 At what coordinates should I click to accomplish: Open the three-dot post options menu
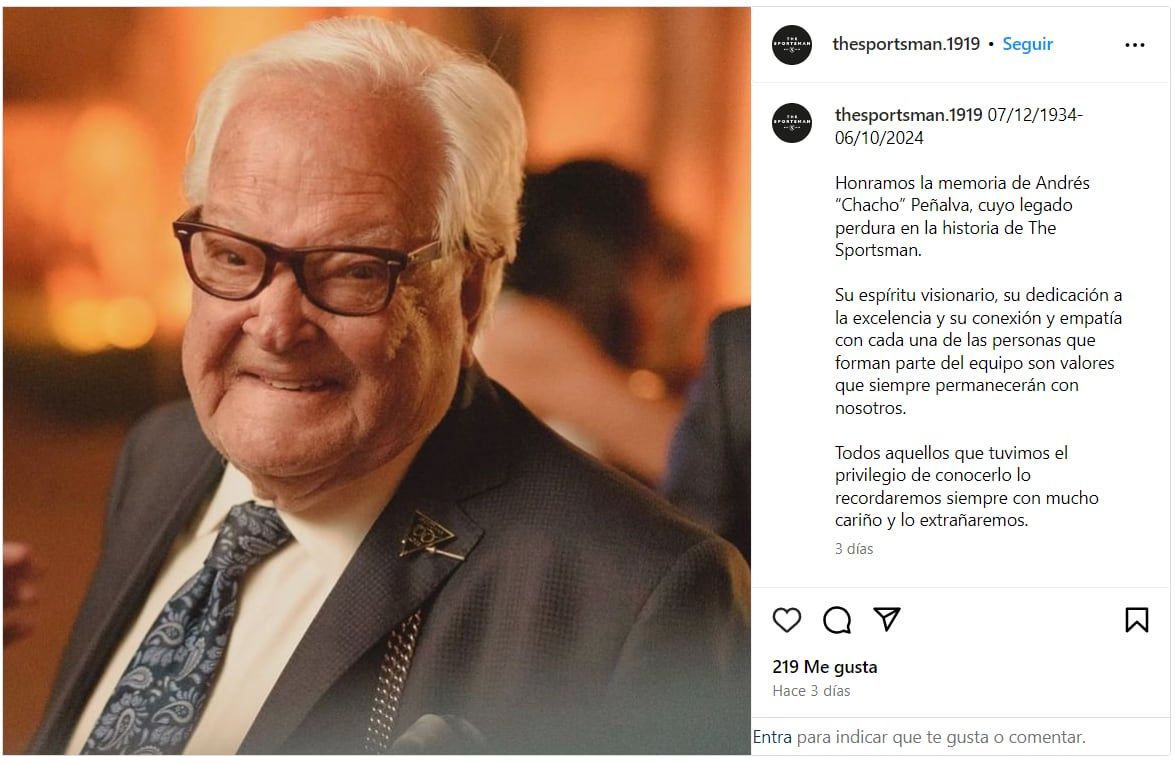(1135, 44)
